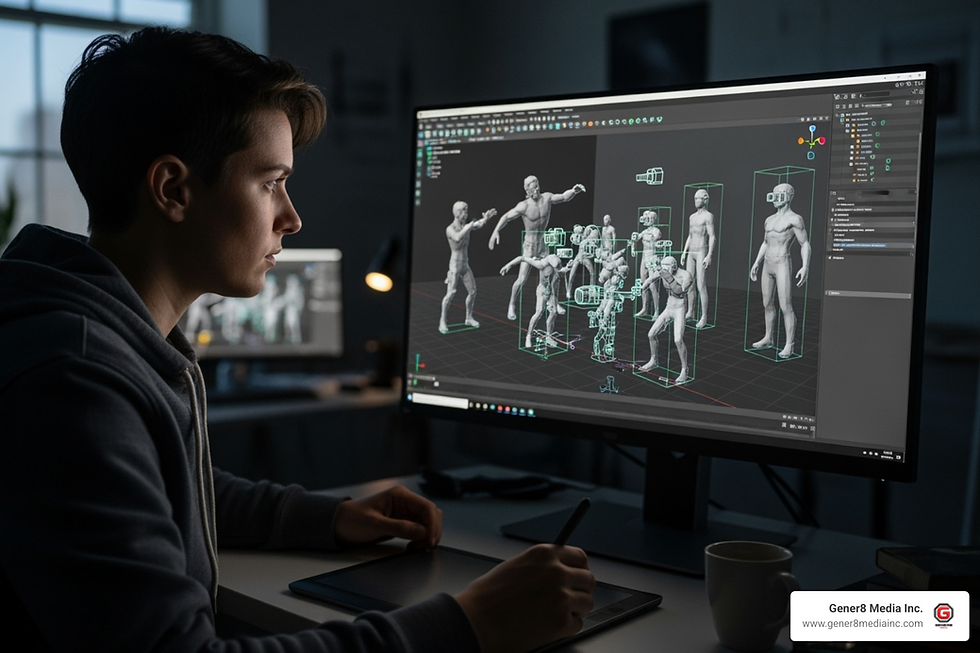Screen dimensions: 980x653
Task: Click the blue top handle of the orientation gizmo
Action: click(x=812, y=129)
